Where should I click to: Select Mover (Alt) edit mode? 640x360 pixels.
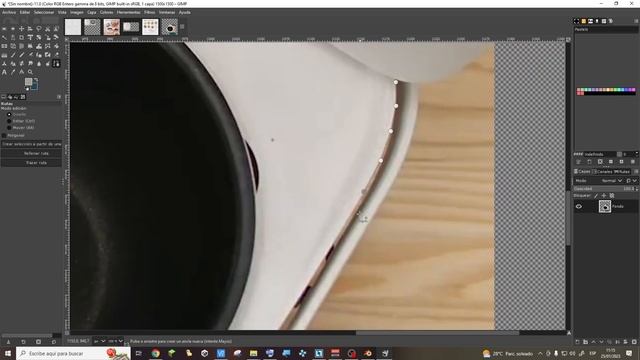pyautogui.click(x=9, y=127)
